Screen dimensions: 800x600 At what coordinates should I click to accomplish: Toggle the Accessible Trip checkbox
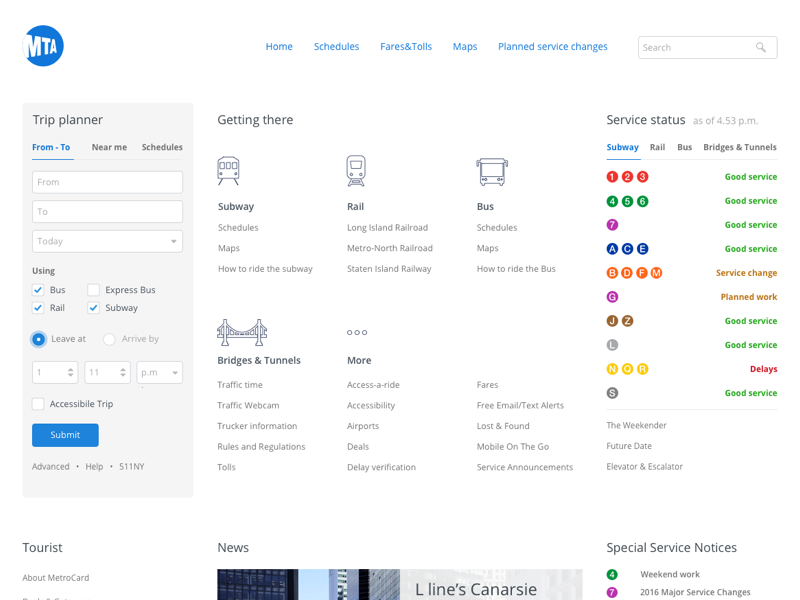(x=38, y=404)
